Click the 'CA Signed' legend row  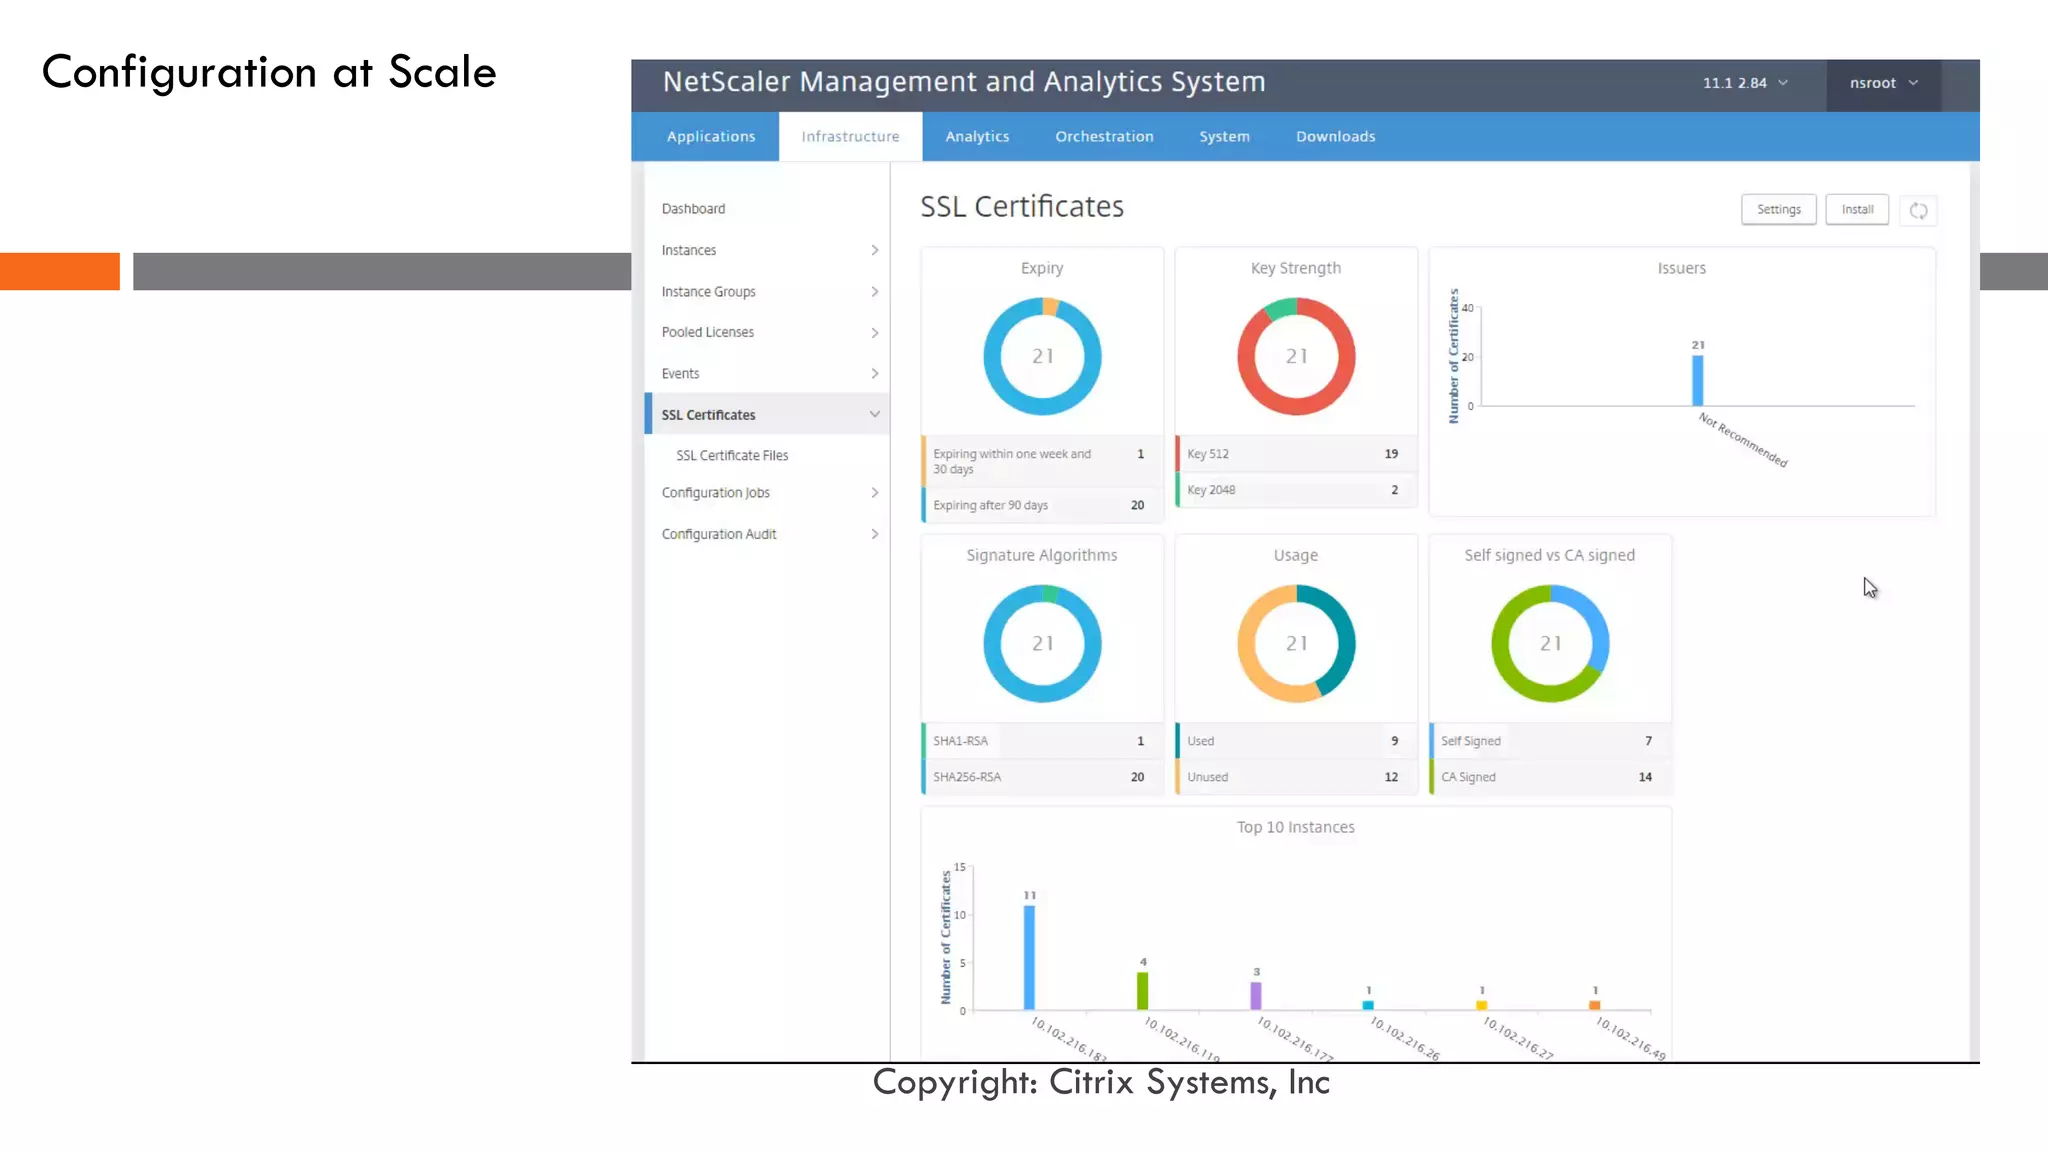point(1550,777)
